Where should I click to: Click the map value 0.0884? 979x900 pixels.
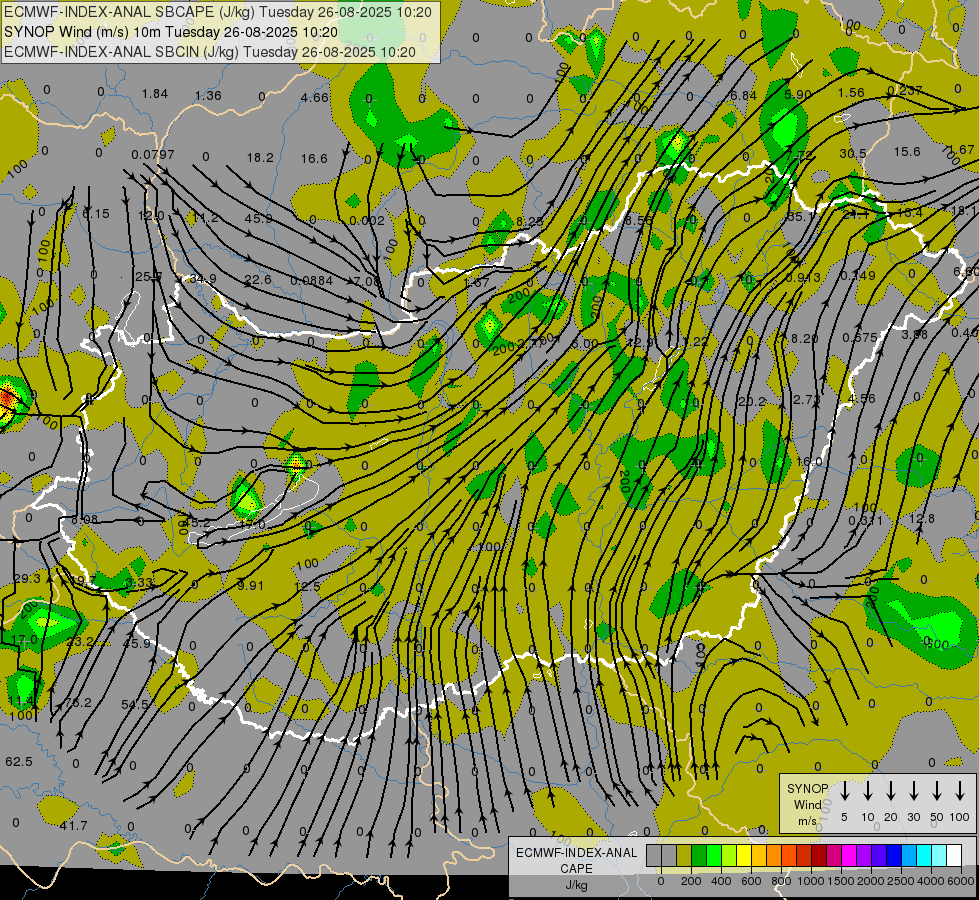click(312, 281)
